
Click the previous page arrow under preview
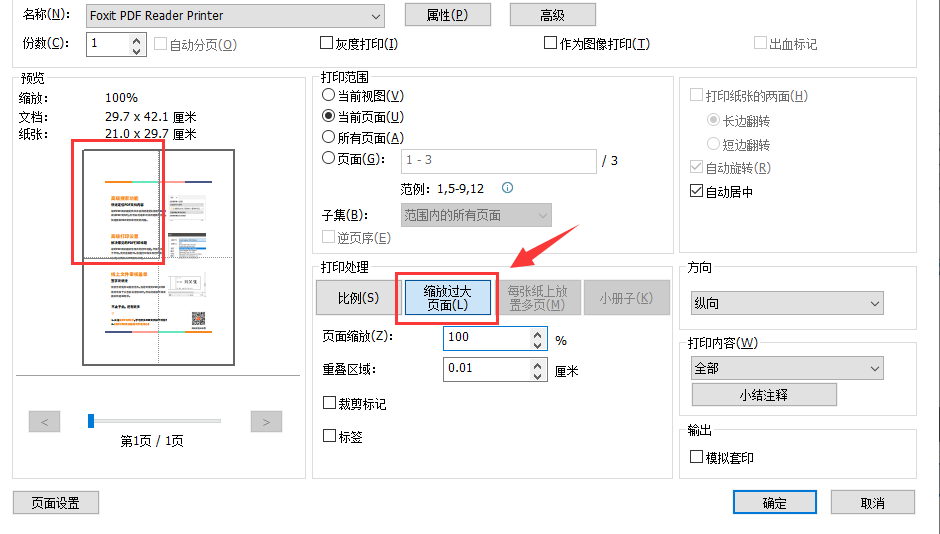[45, 421]
